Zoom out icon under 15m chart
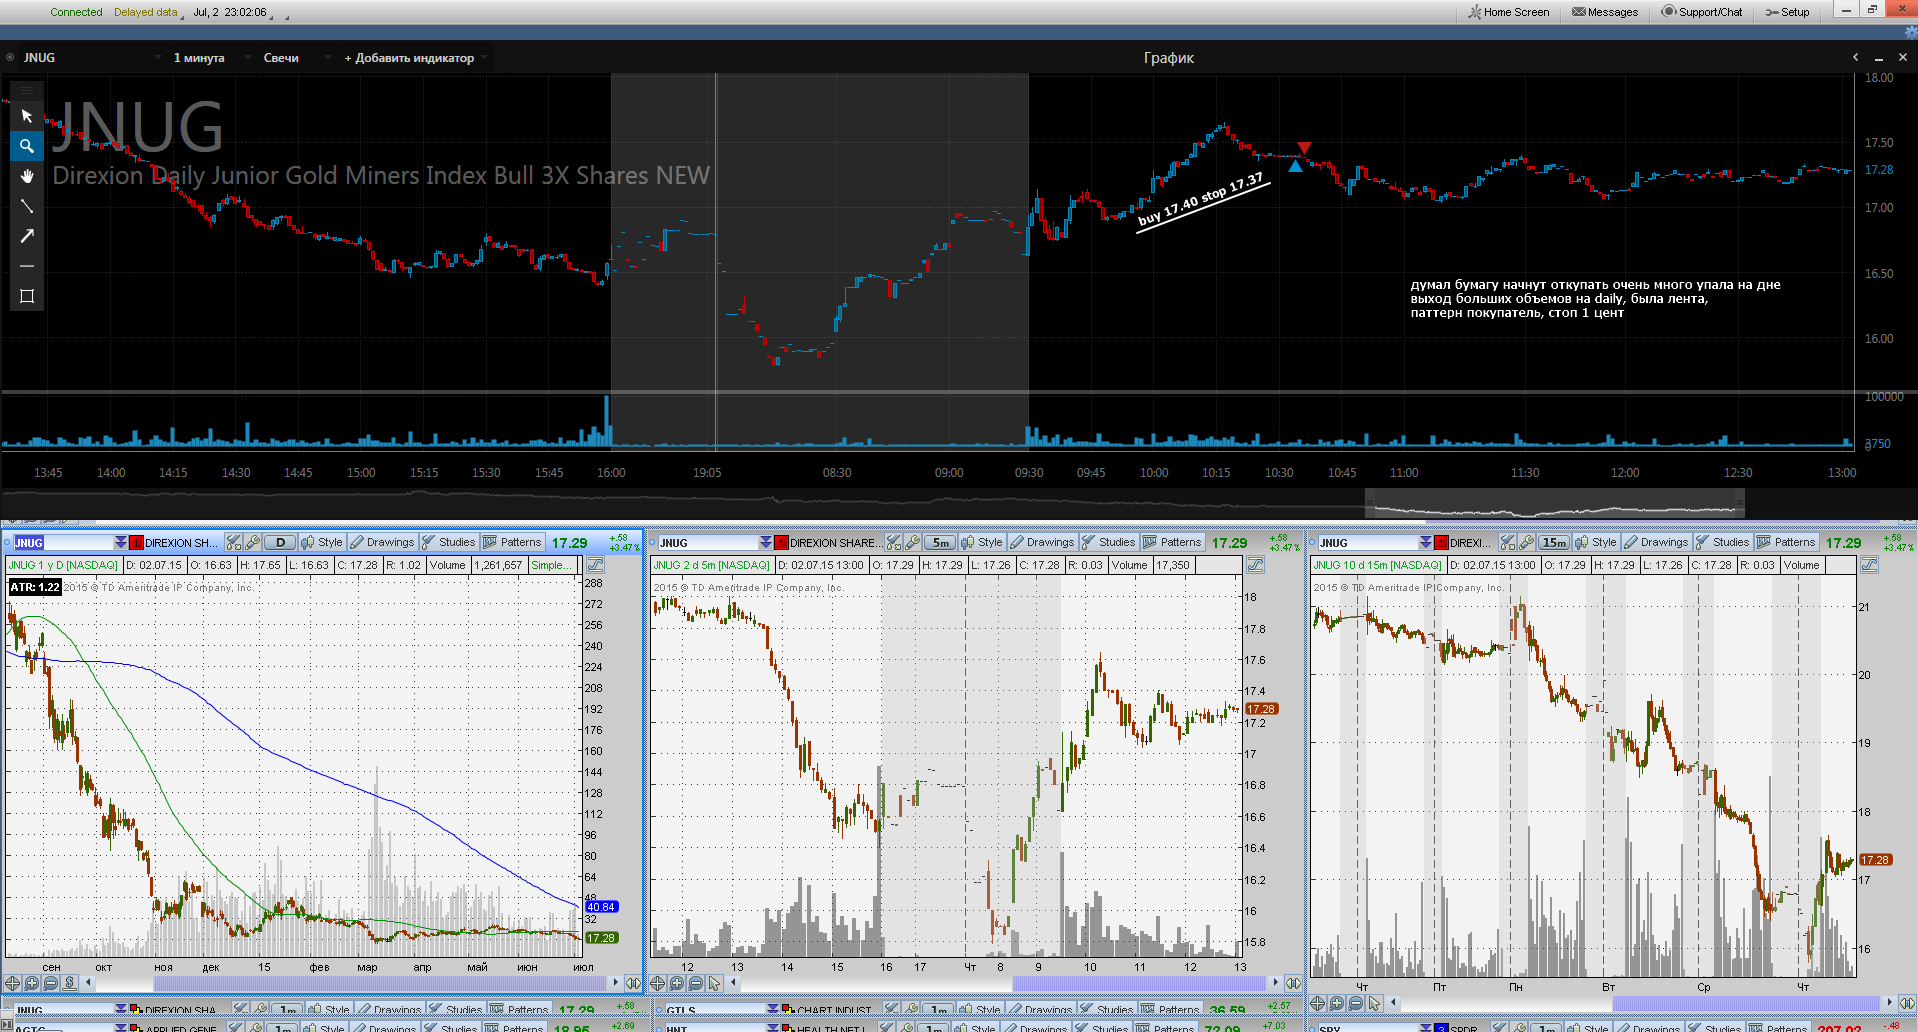 click(x=1356, y=1003)
